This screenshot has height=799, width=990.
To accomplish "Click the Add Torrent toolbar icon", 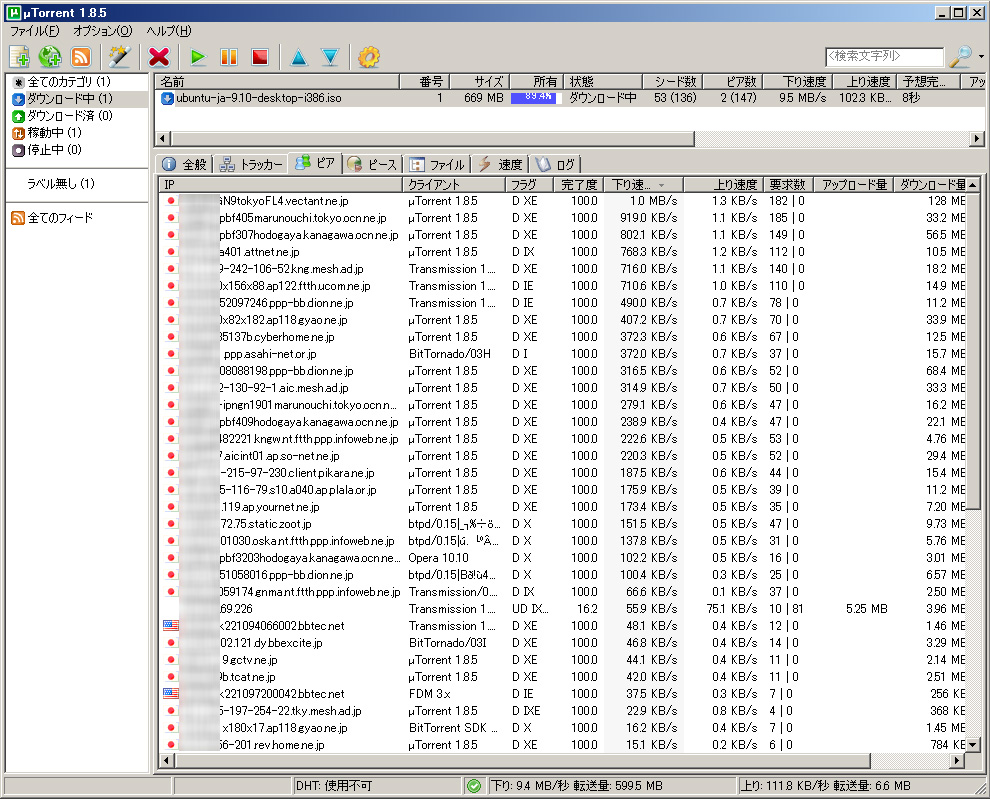I will [x=19, y=57].
